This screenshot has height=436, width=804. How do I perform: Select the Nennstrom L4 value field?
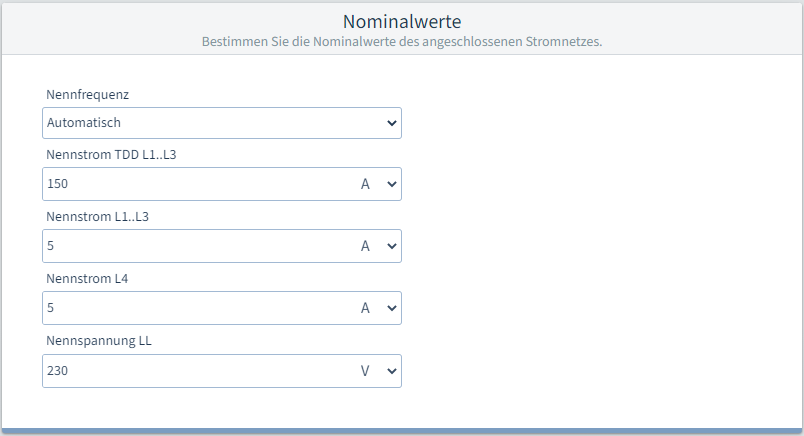click(x=195, y=308)
